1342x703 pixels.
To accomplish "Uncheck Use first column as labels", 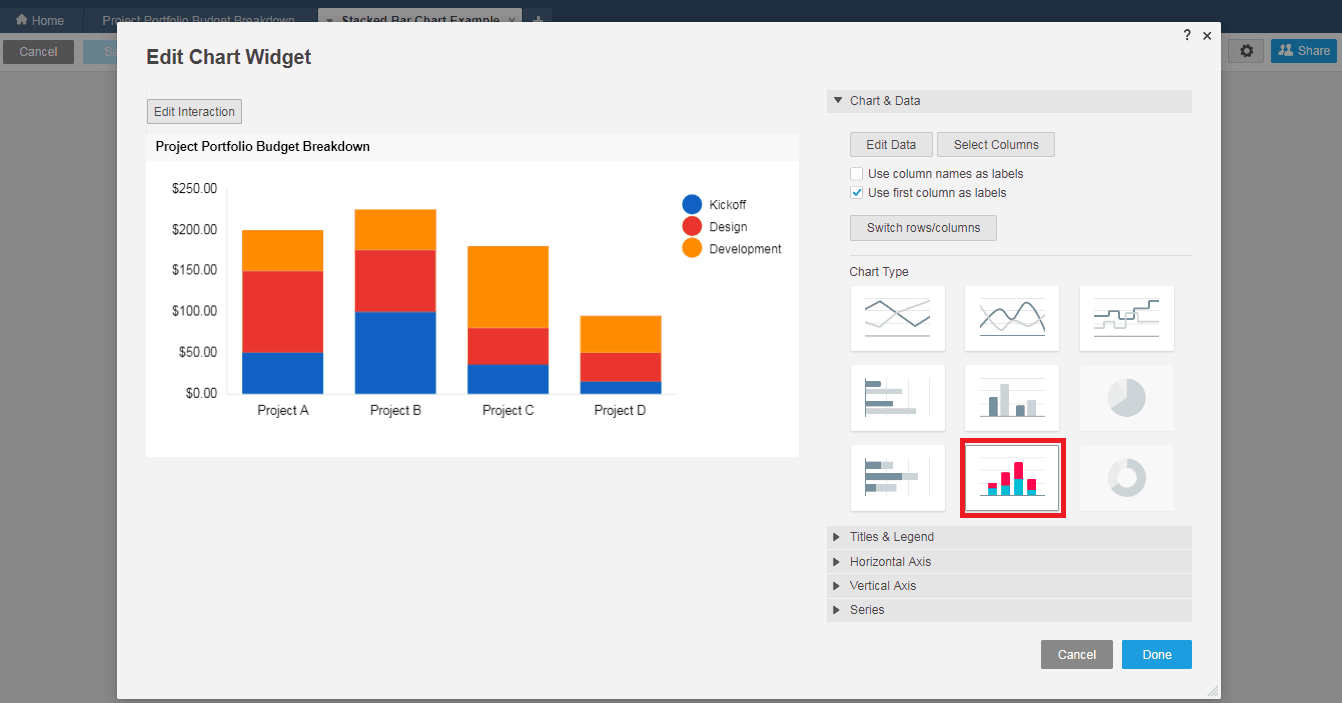I will pos(857,193).
